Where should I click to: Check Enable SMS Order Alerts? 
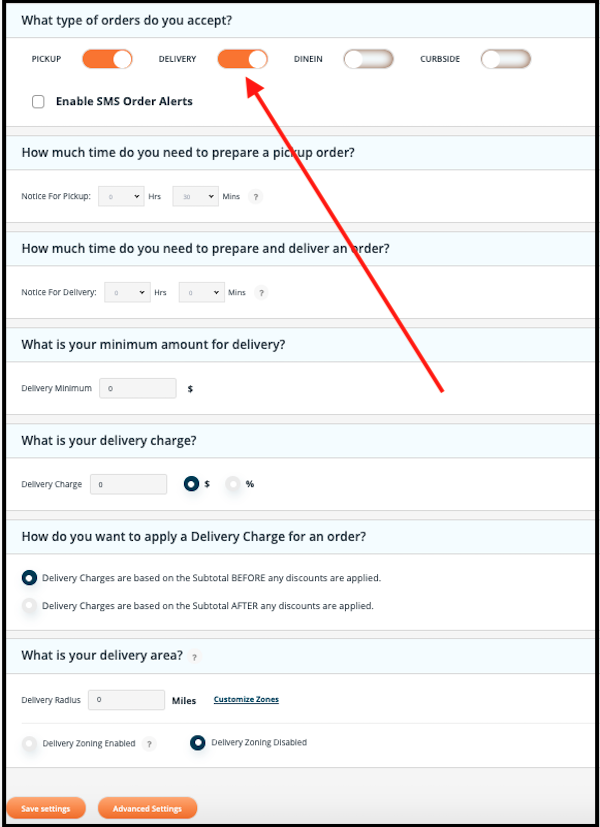(38, 101)
